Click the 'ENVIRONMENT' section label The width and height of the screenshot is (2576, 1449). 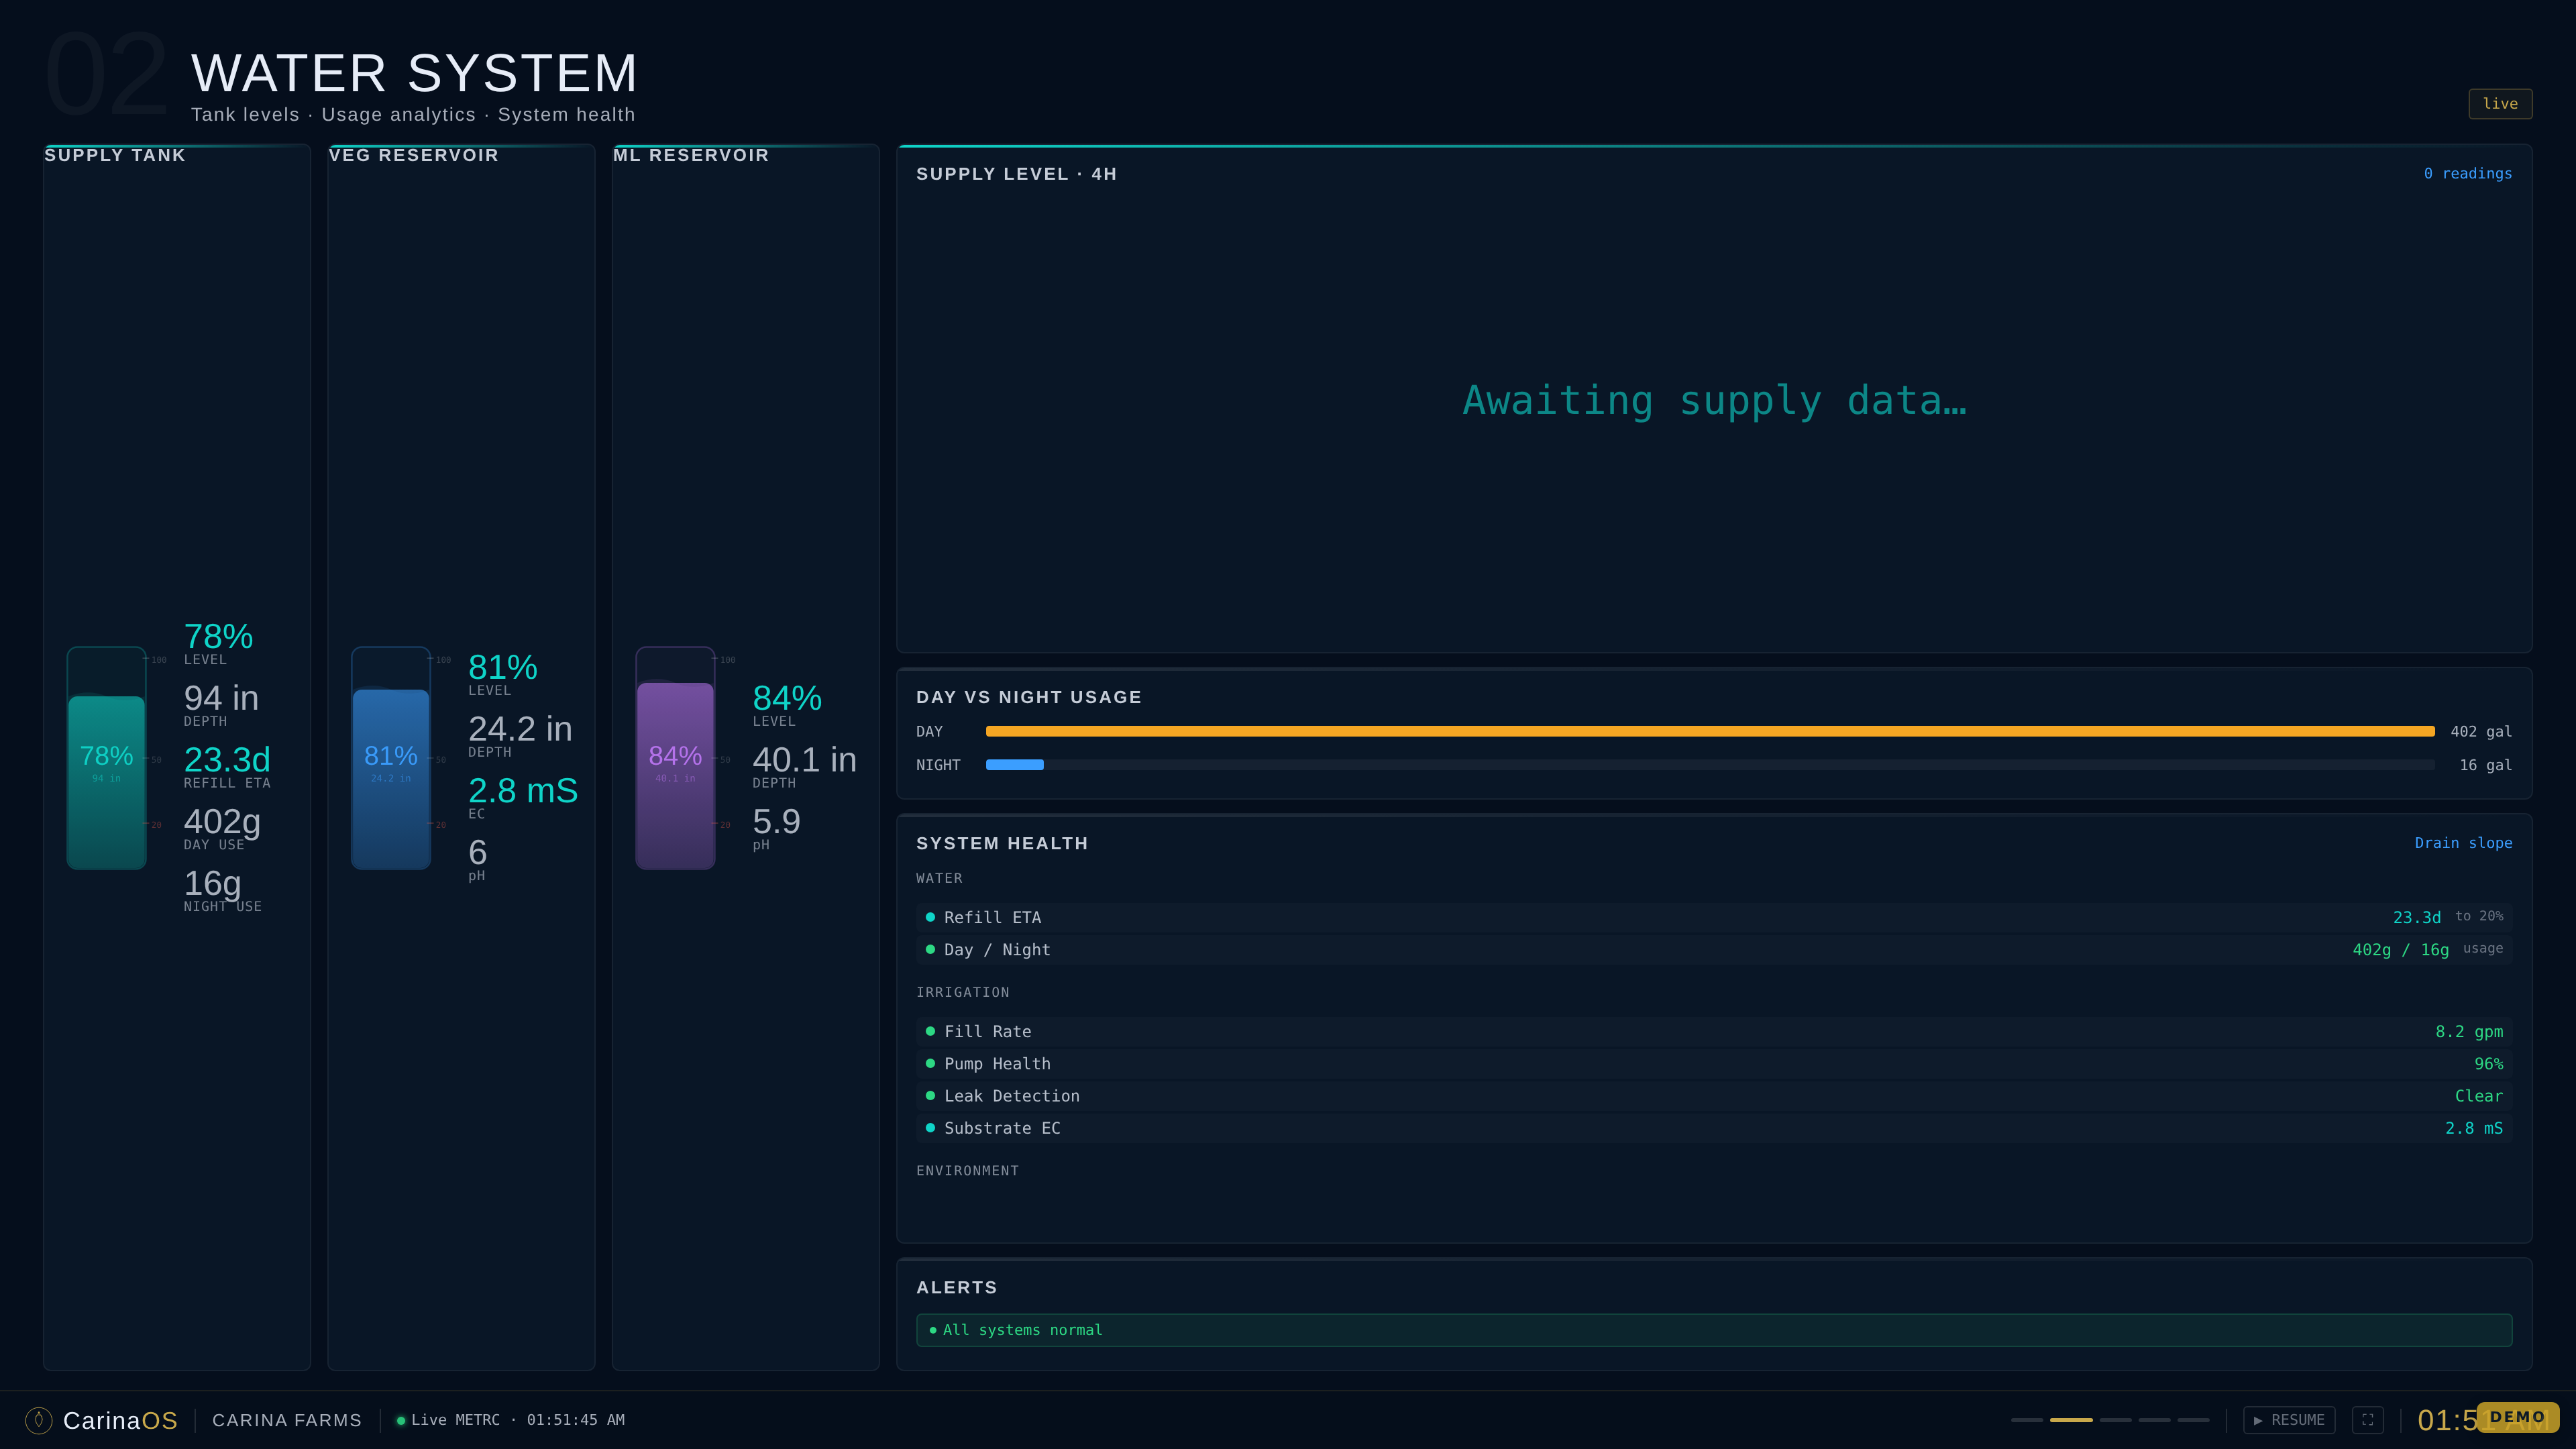click(967, 1170)
